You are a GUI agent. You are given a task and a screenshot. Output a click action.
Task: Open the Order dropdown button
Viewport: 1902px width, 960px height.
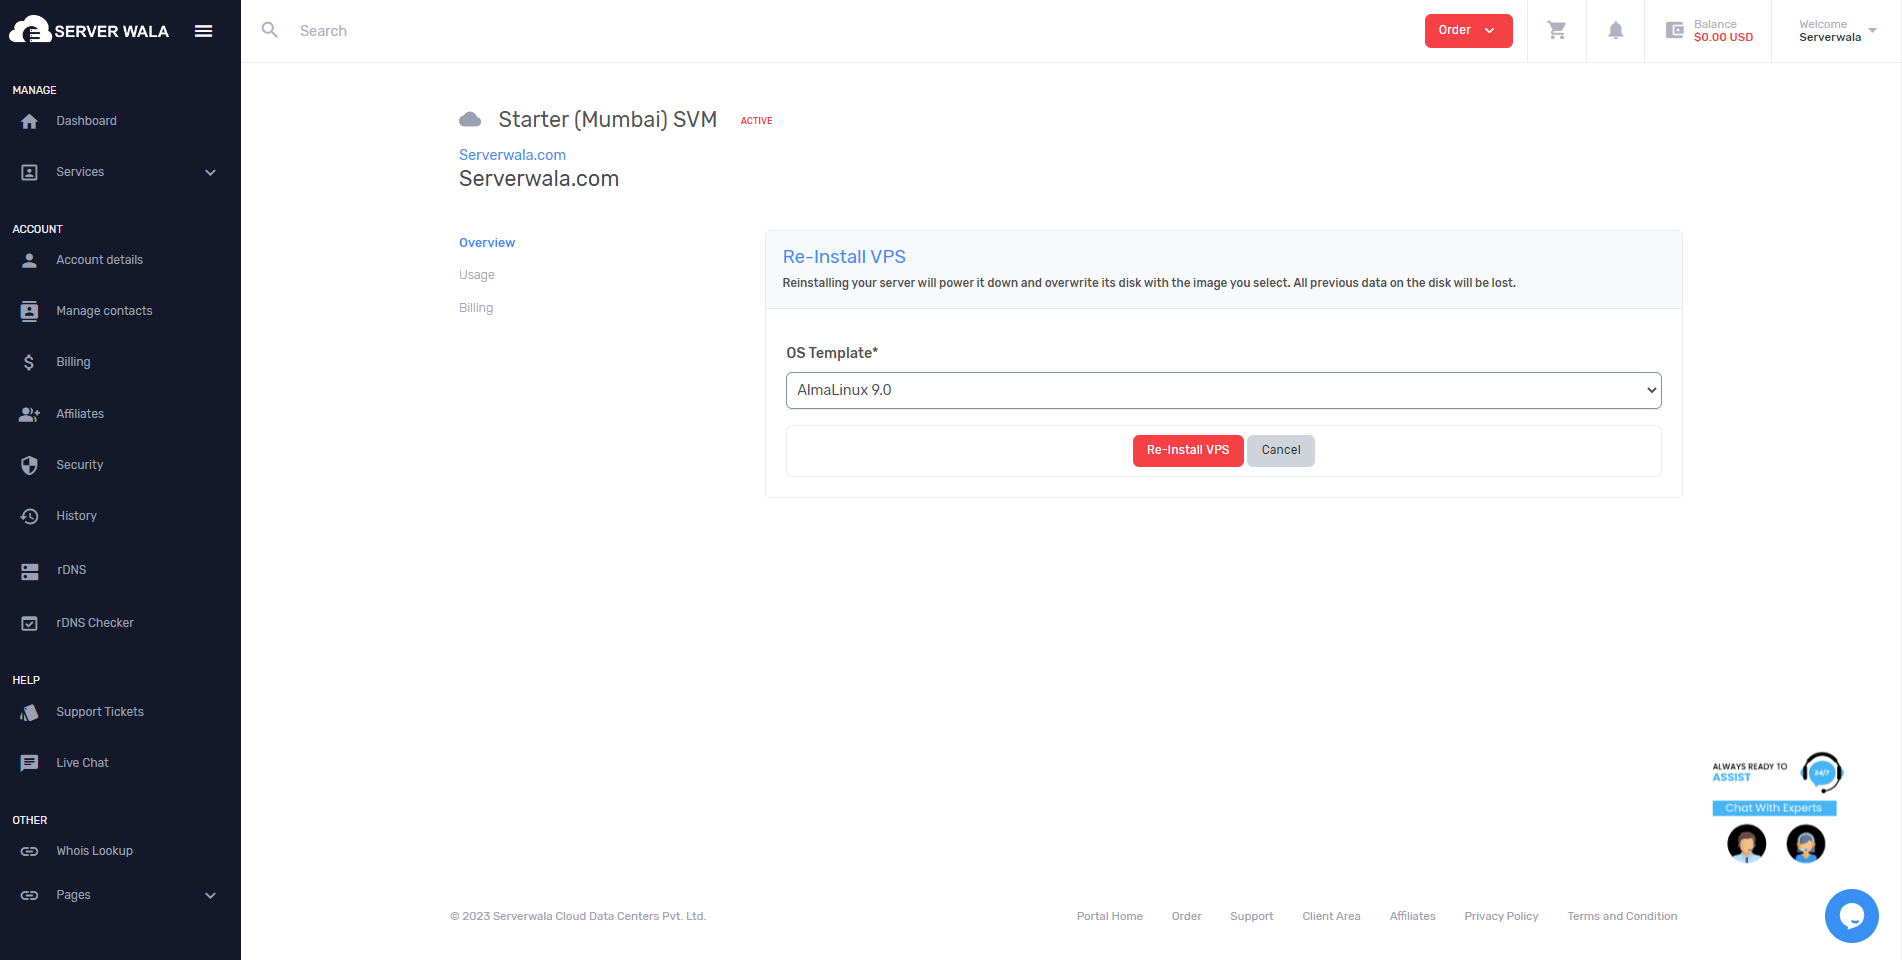click(x=1468, y=30)
